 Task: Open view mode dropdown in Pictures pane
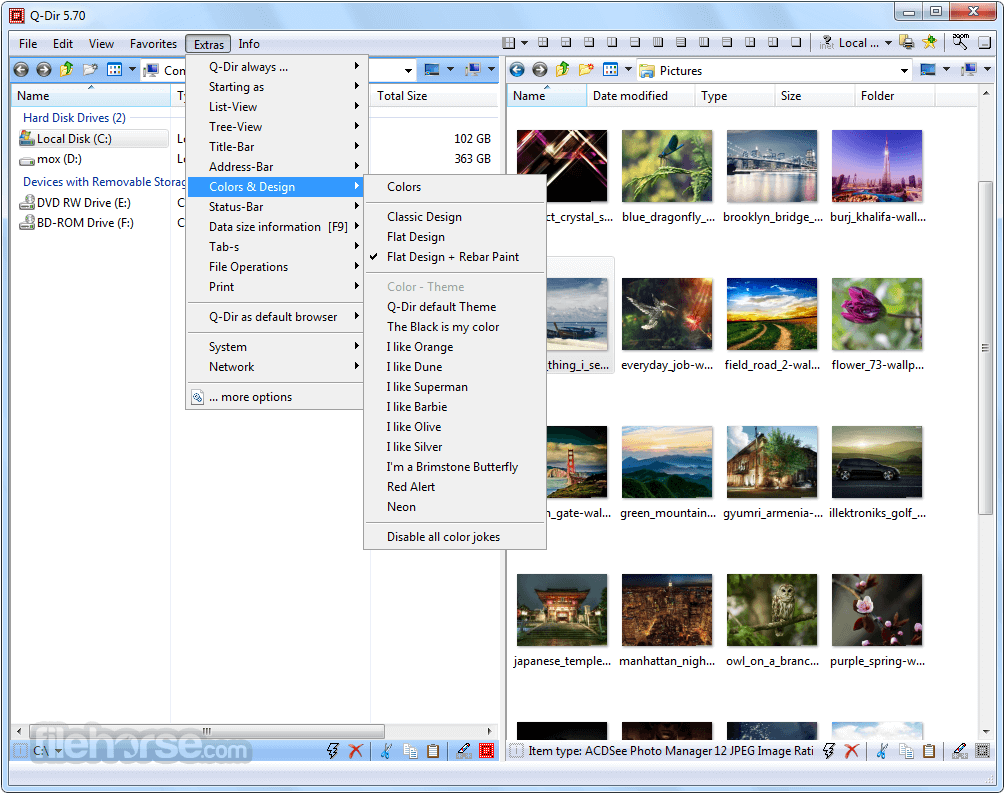[x=628, y=70]
